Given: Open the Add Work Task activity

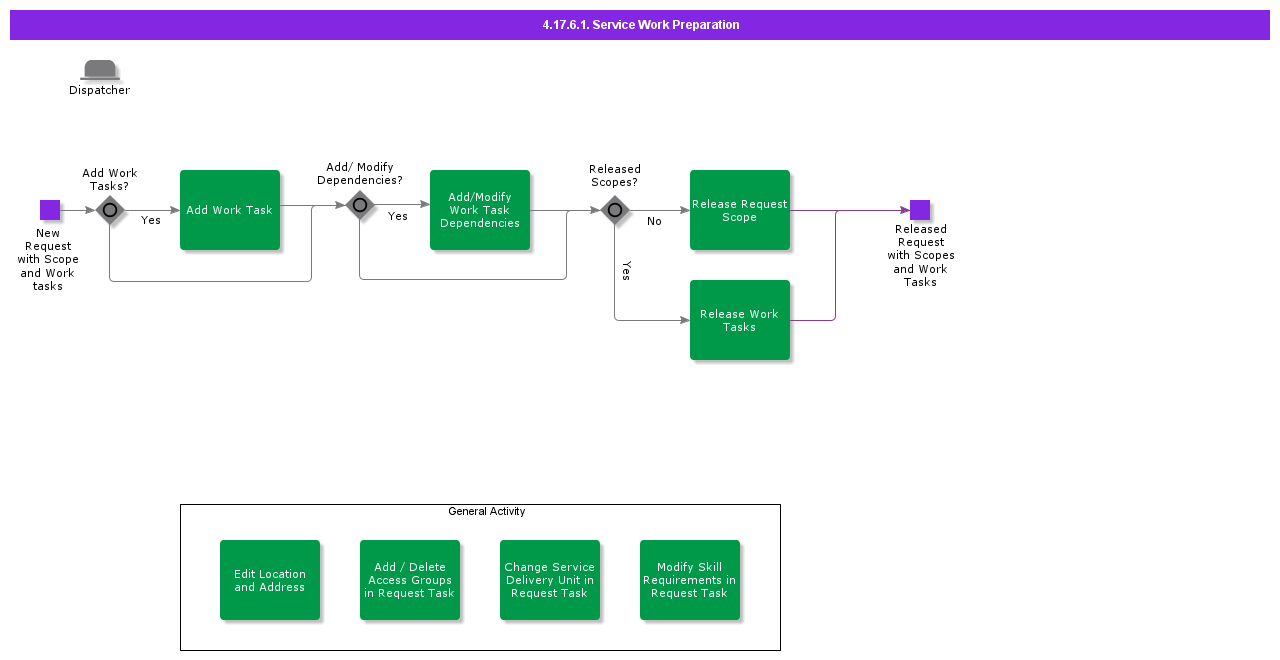Looking at the screenshot, I should 230,210.
